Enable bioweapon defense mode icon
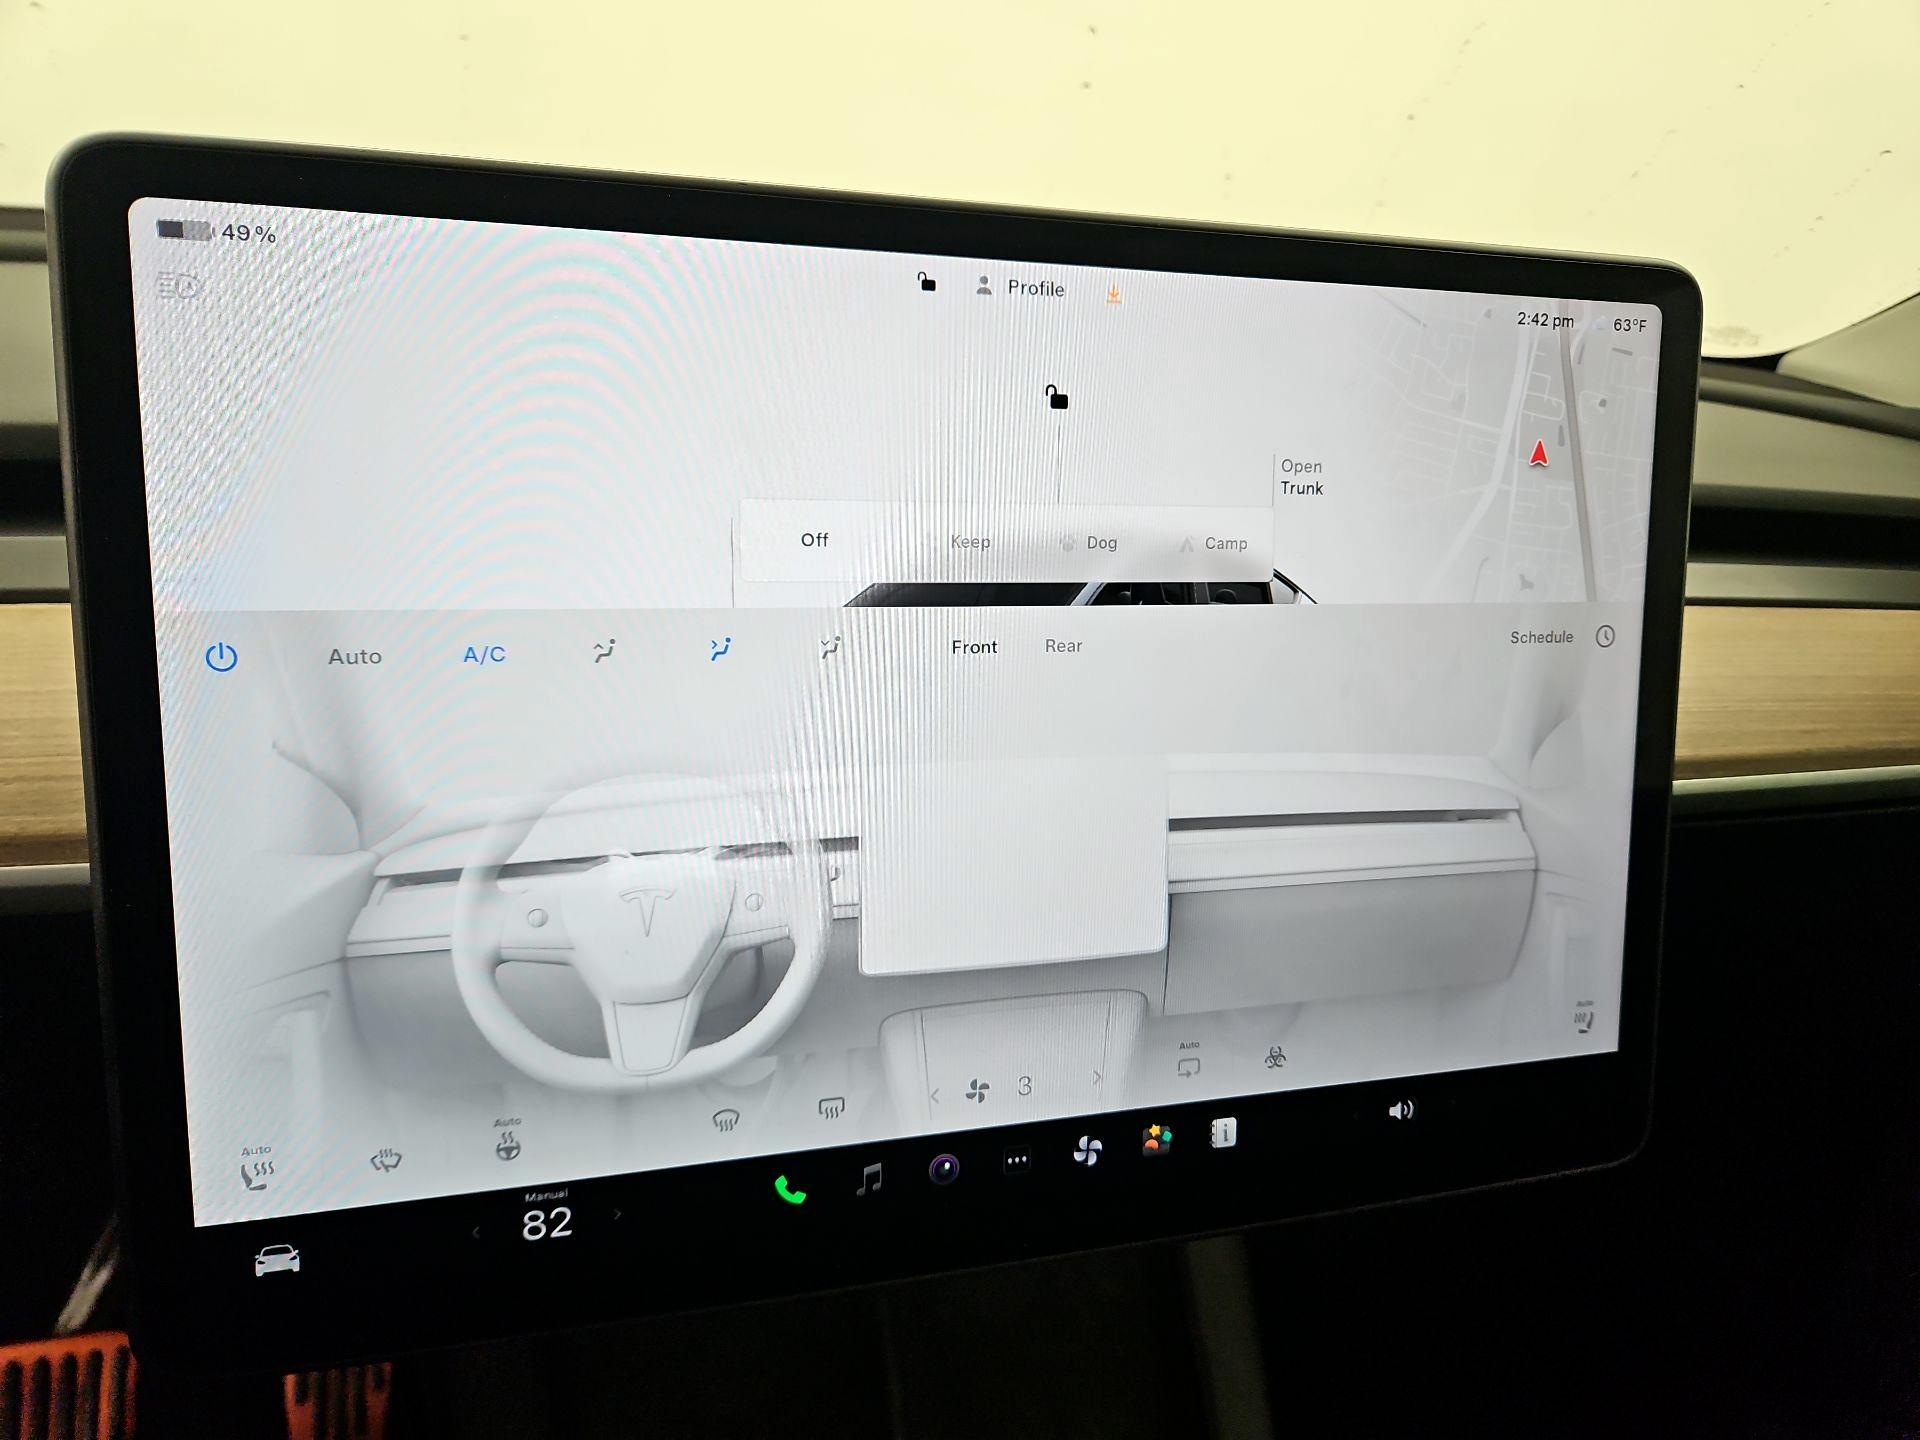 tap(1275, 1057)
